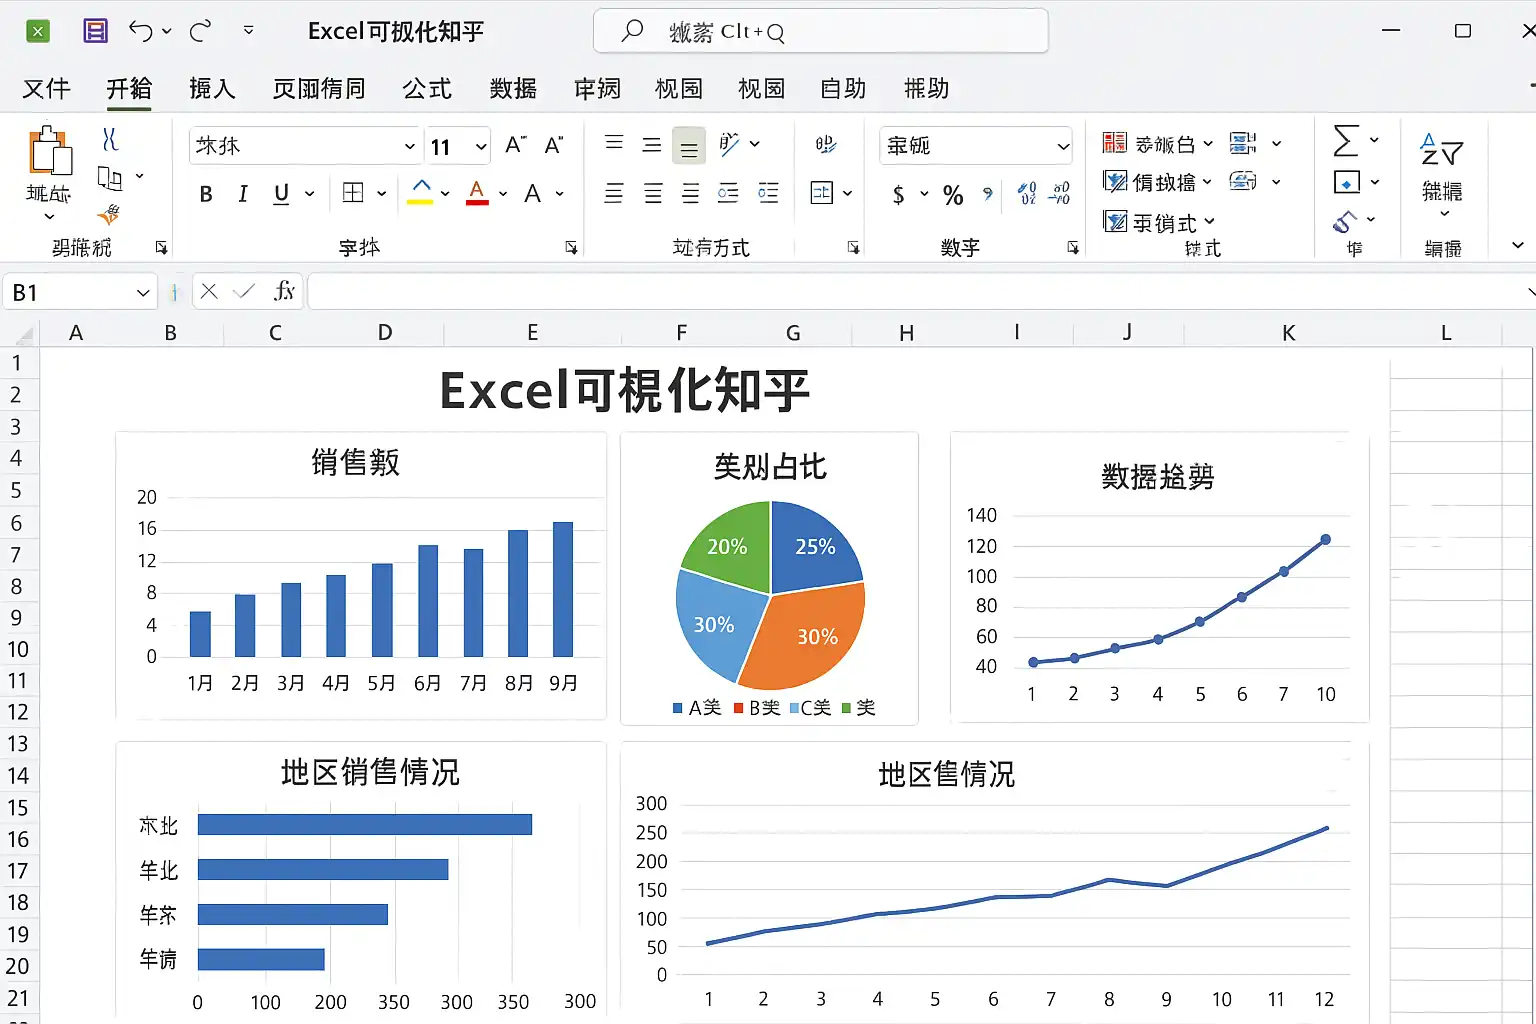
Task: Toggle Underline formatting
Action: coord(282,193)
